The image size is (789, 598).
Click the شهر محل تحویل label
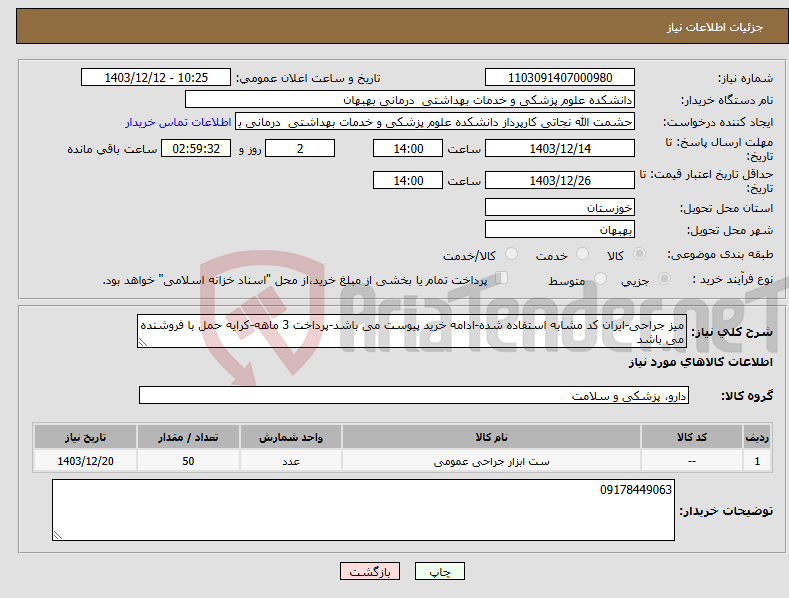(730, 230)
